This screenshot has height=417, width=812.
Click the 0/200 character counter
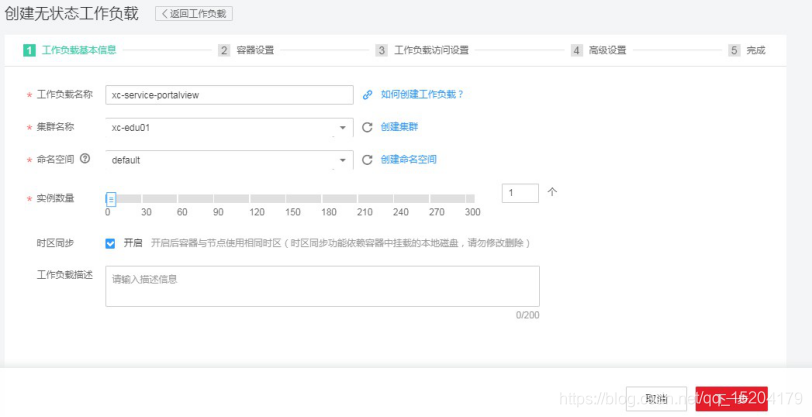coord(527,315)
